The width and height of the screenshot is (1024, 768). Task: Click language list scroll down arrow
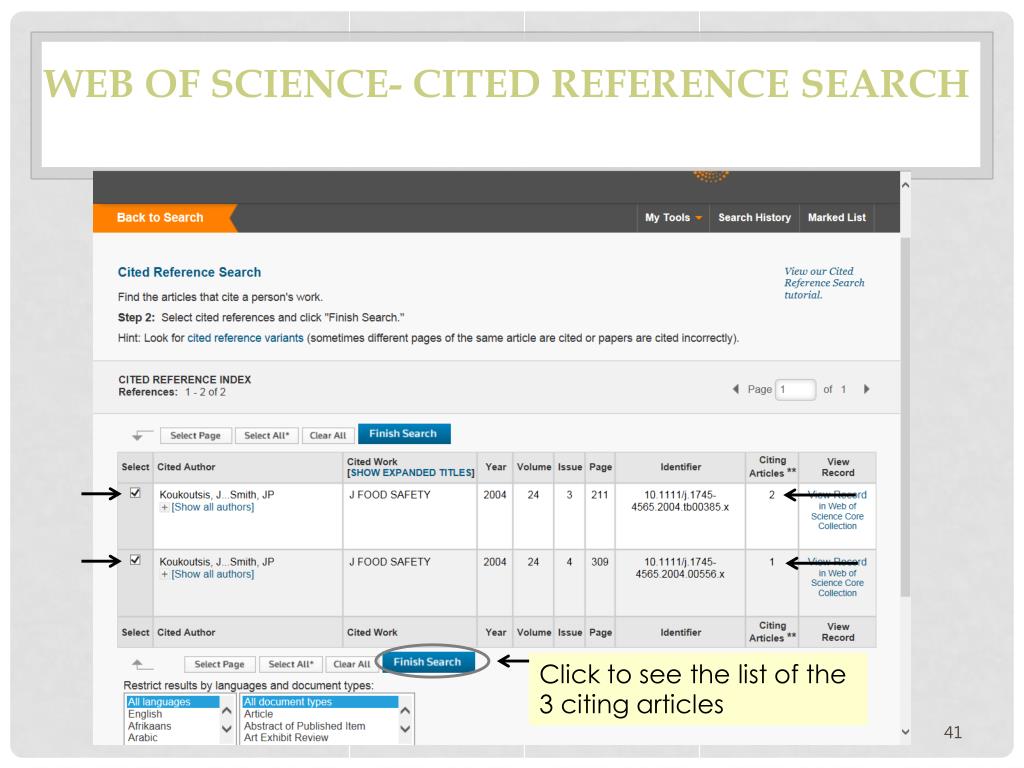[x=227, y=729]
